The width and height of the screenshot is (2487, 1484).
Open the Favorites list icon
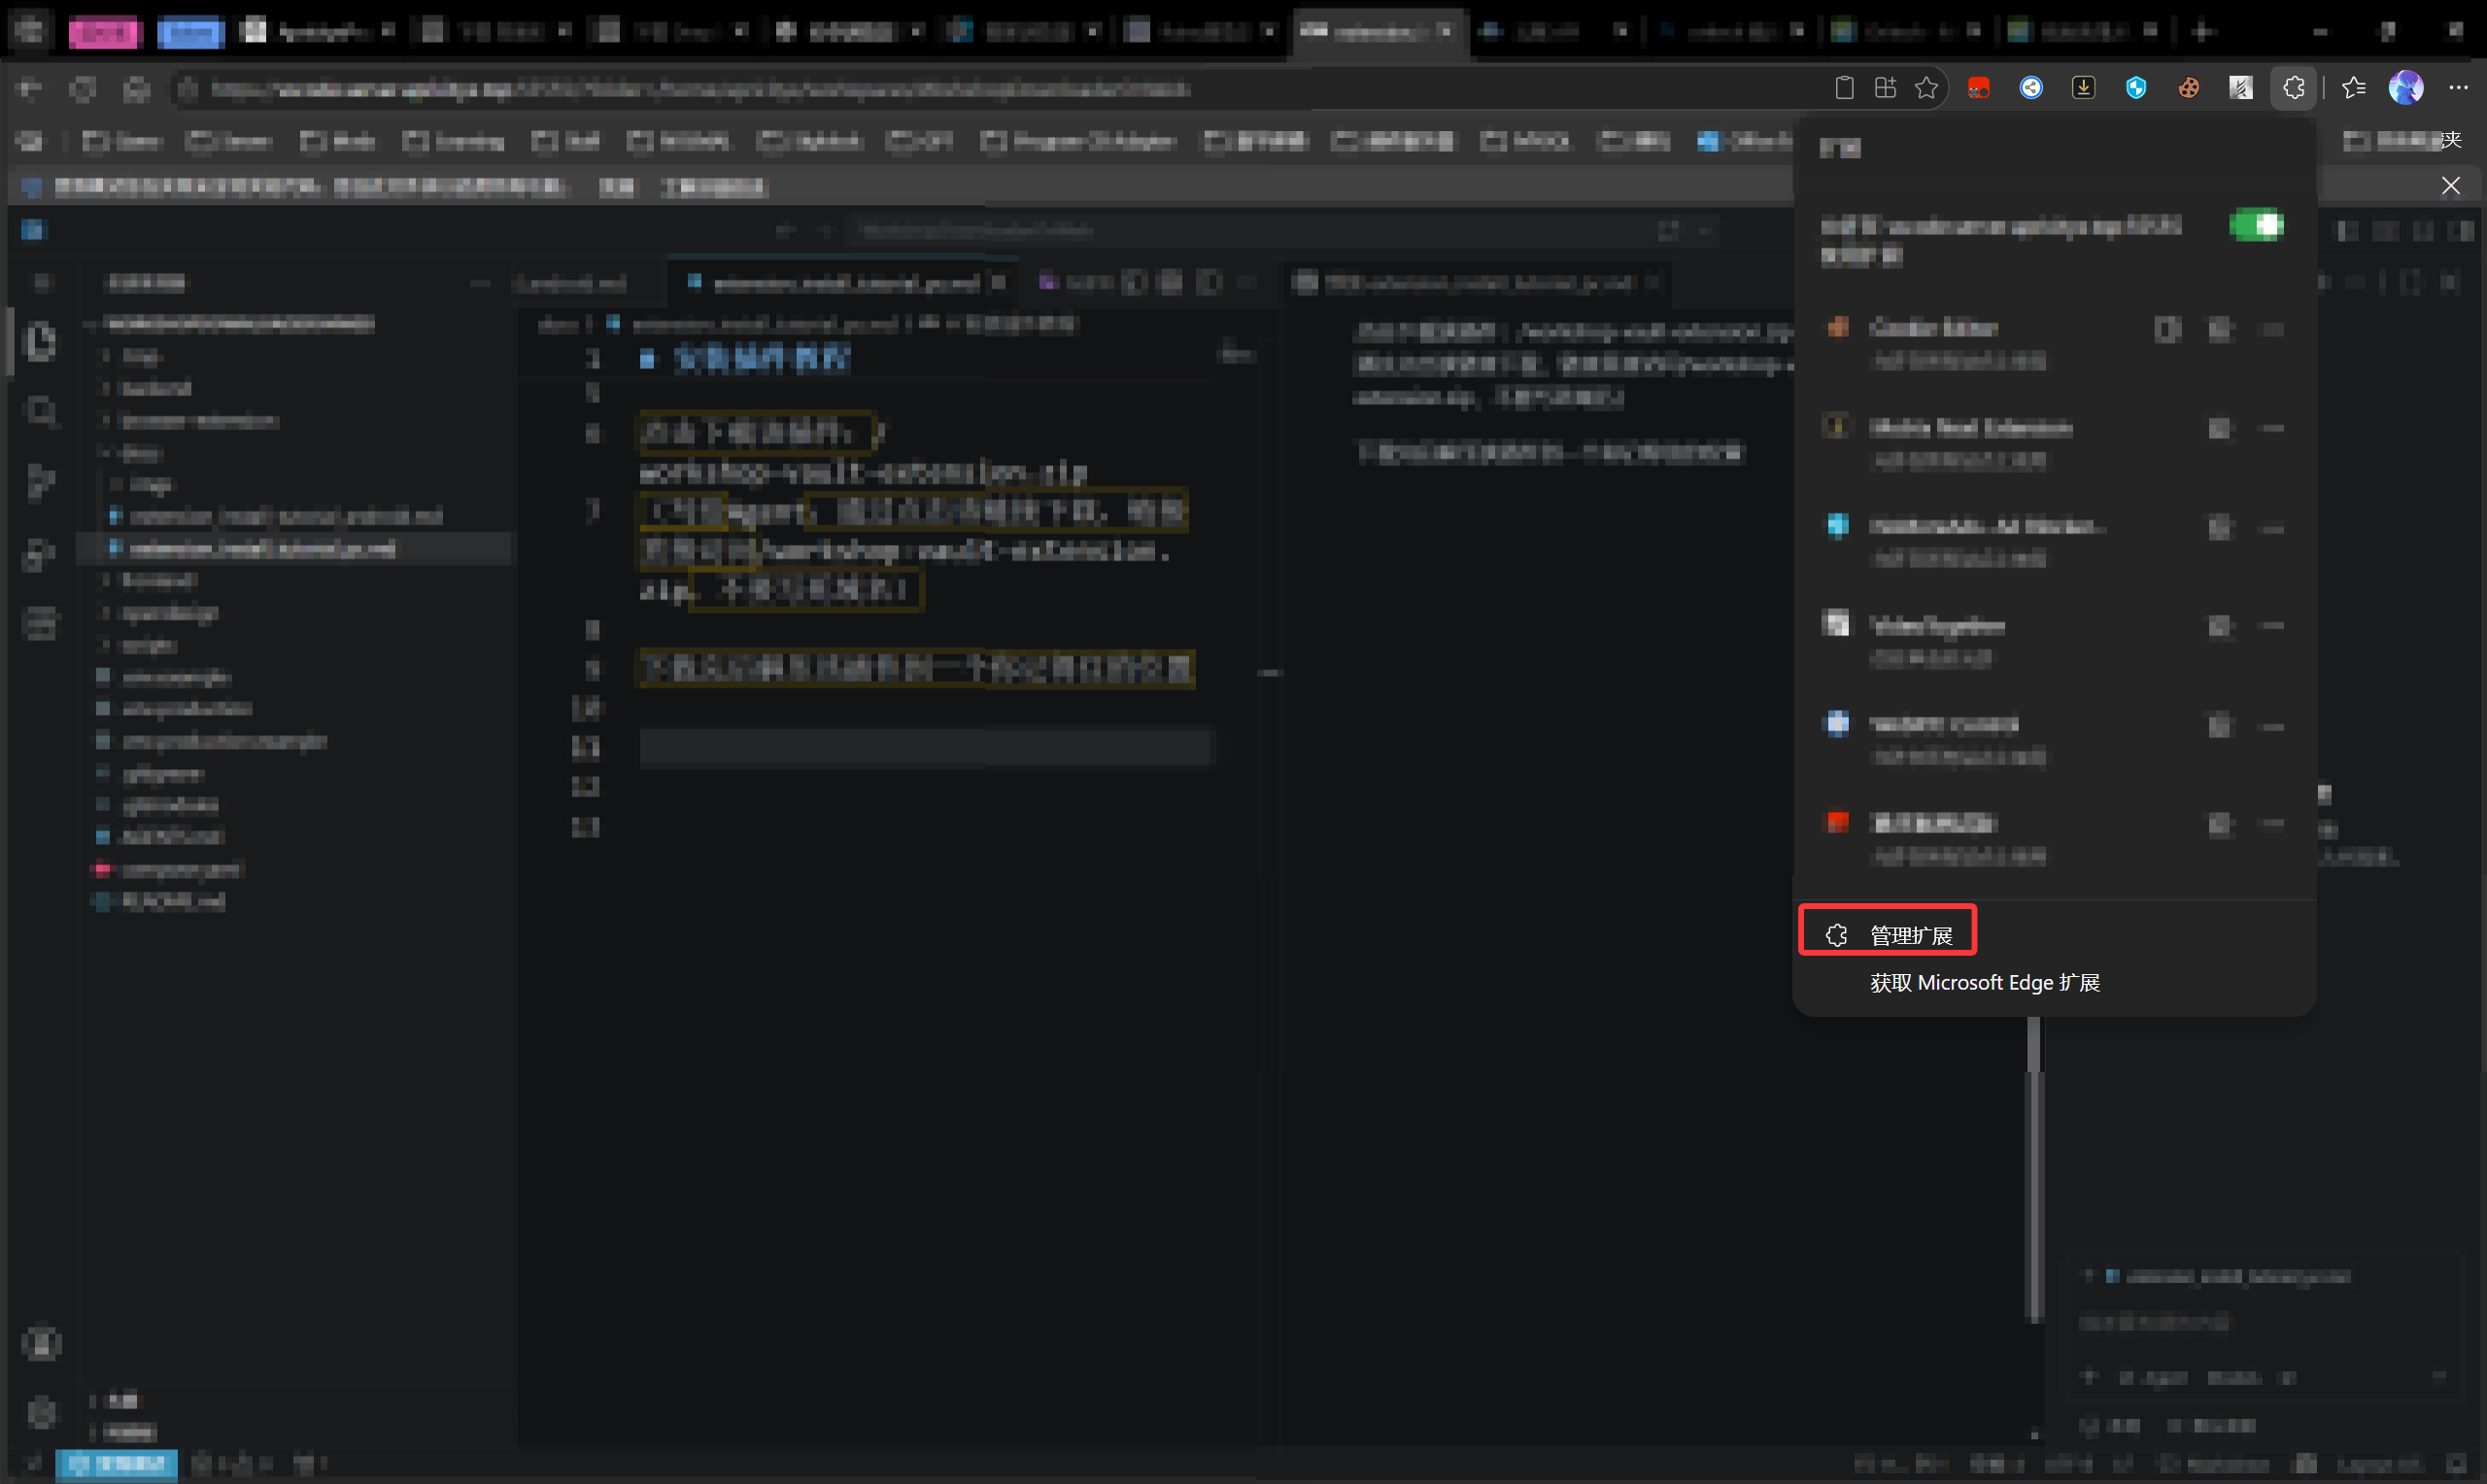(x=2353, y=88)
